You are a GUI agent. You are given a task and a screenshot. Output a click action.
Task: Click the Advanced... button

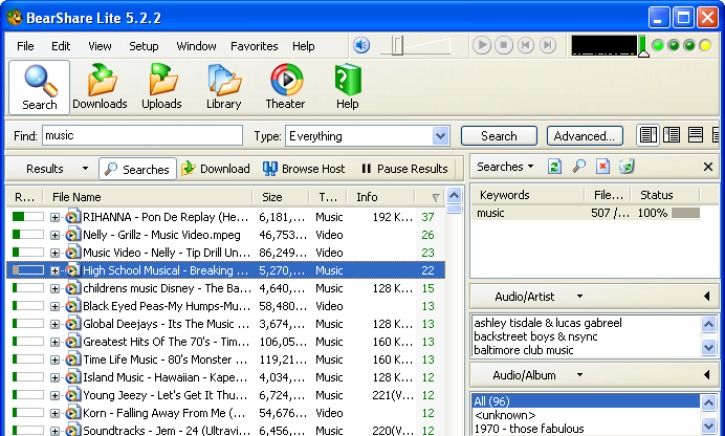point(584,136)
